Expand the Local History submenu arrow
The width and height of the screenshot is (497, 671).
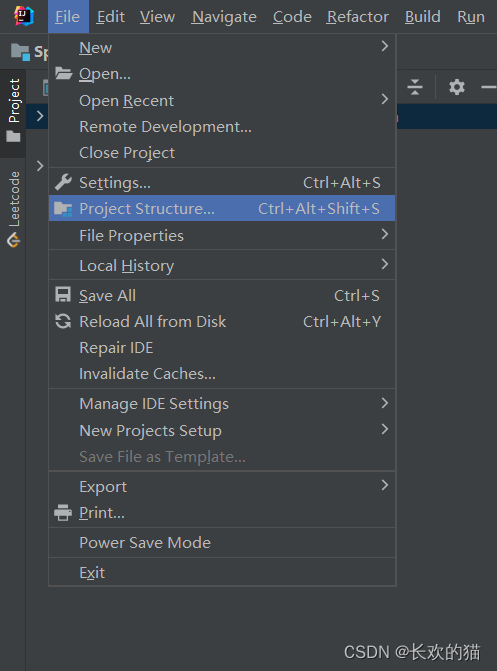384,264
